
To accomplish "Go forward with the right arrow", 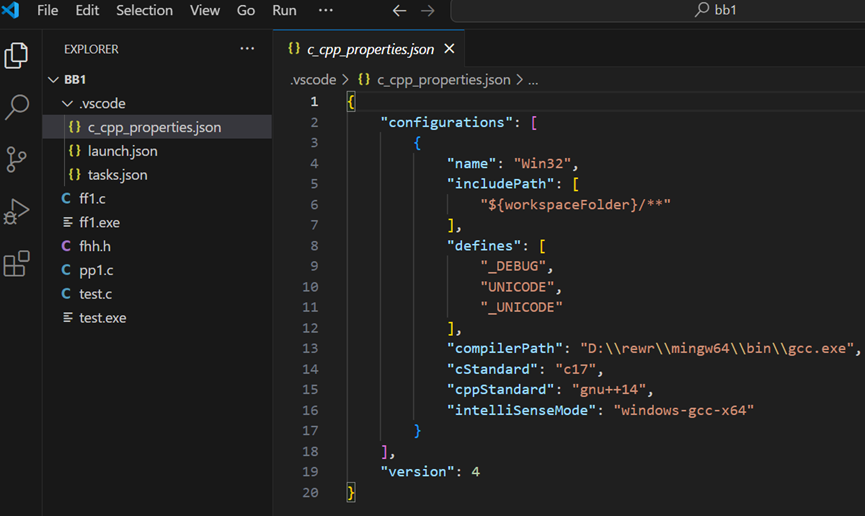I will click(428, 10).
